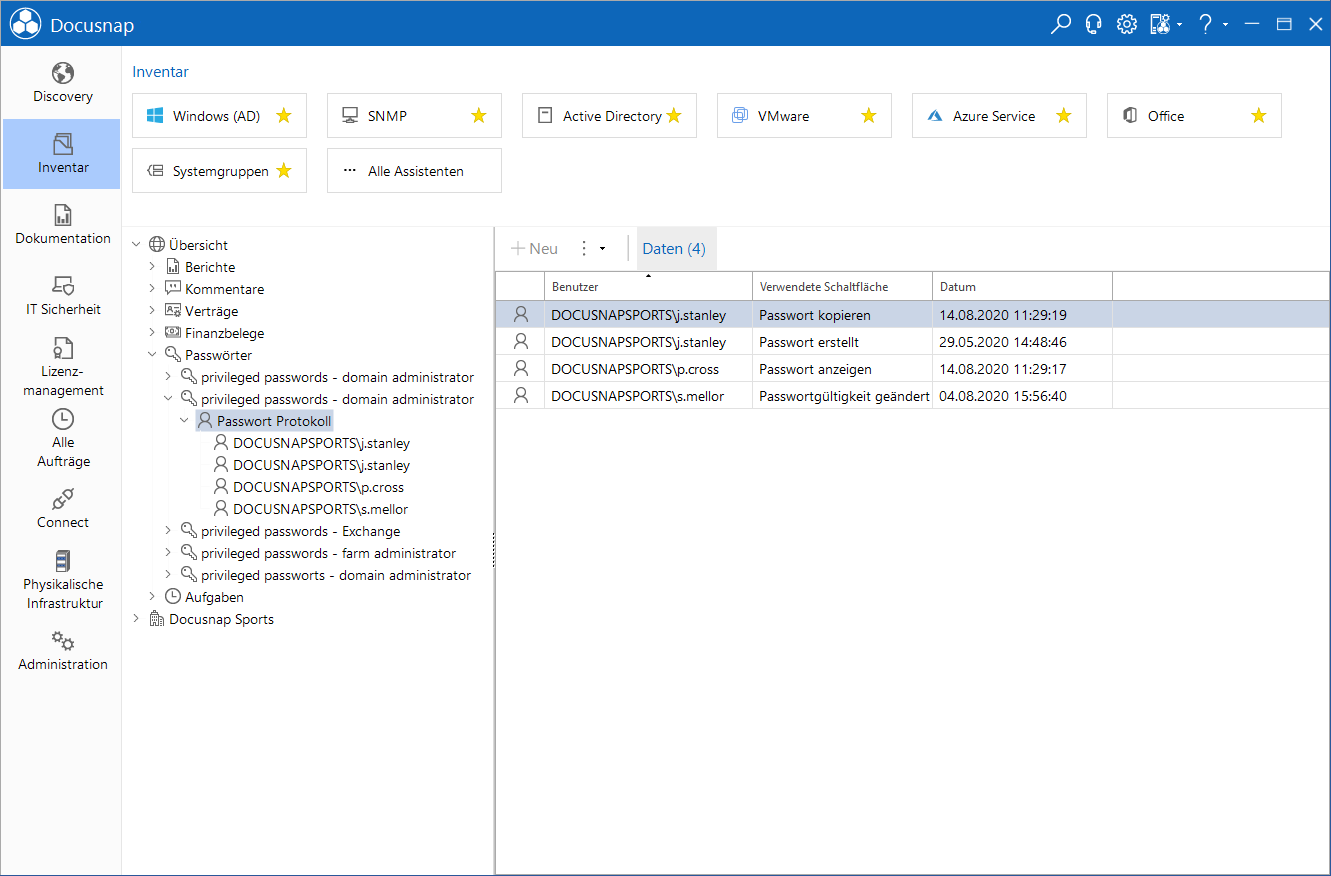Image resolution: width=1331 pixels, height=876 pixels.
Task: Select DOCUSNAPSPORTS\s.mellor in tree
Action: (320, 509)
